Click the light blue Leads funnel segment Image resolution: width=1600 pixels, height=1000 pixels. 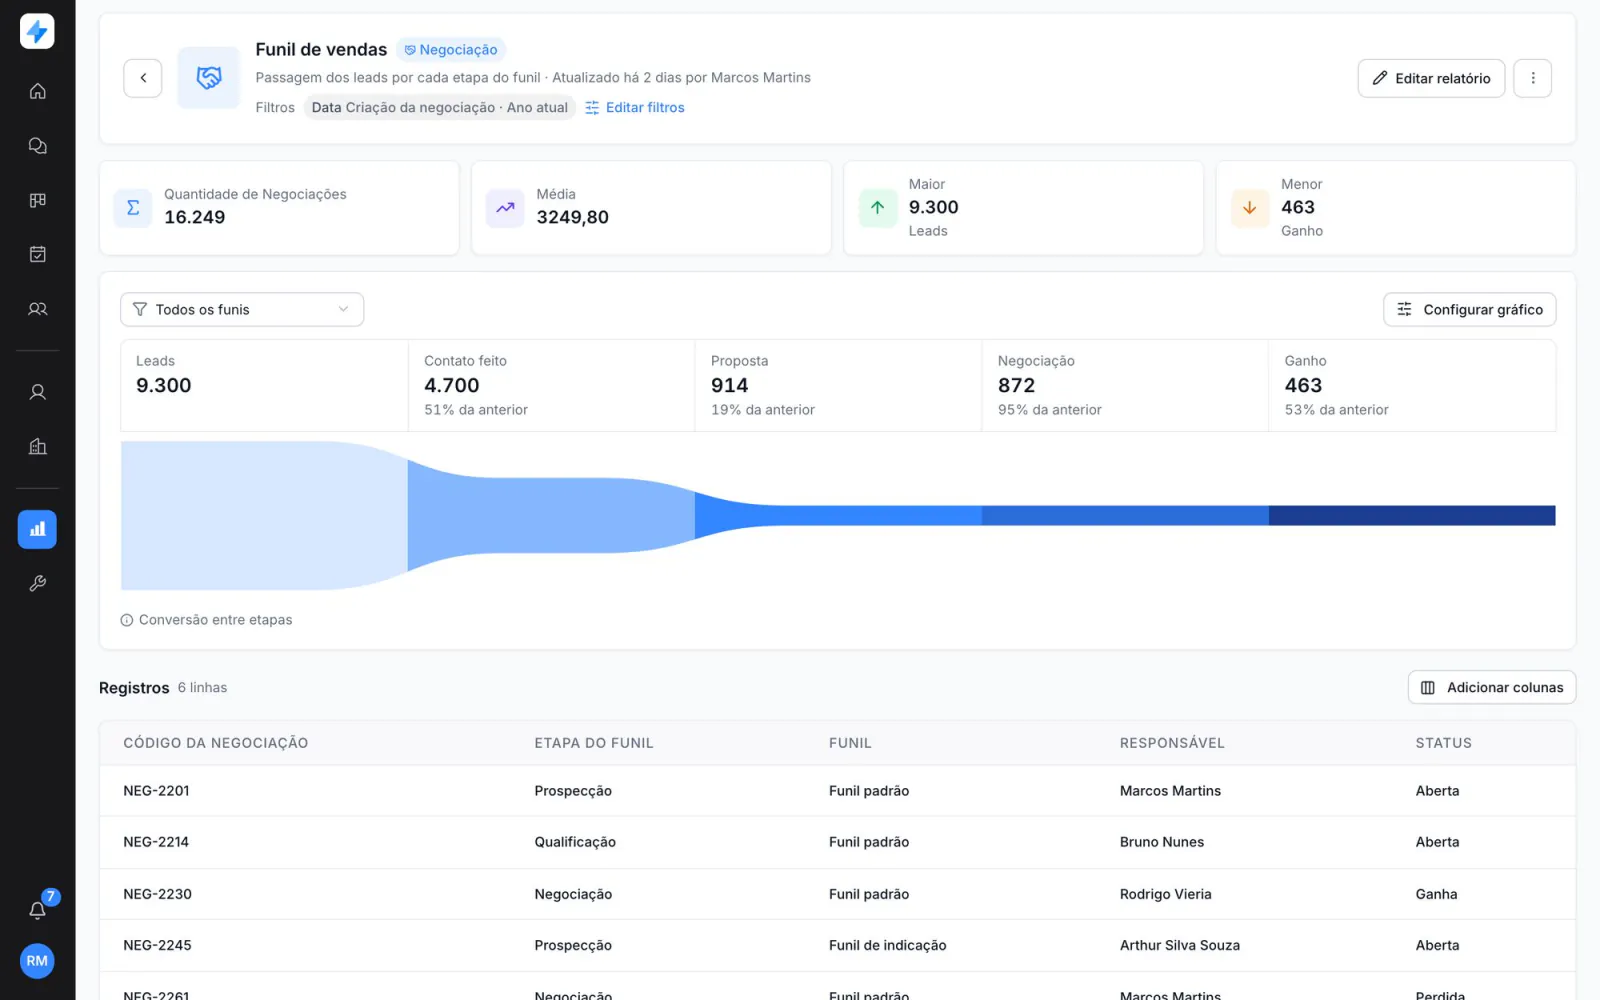(264, 515)
